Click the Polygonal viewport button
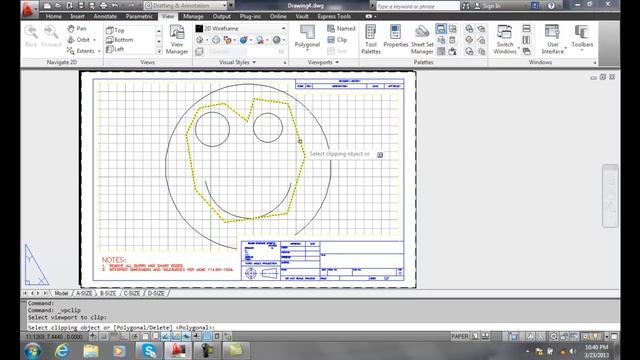 307,37
